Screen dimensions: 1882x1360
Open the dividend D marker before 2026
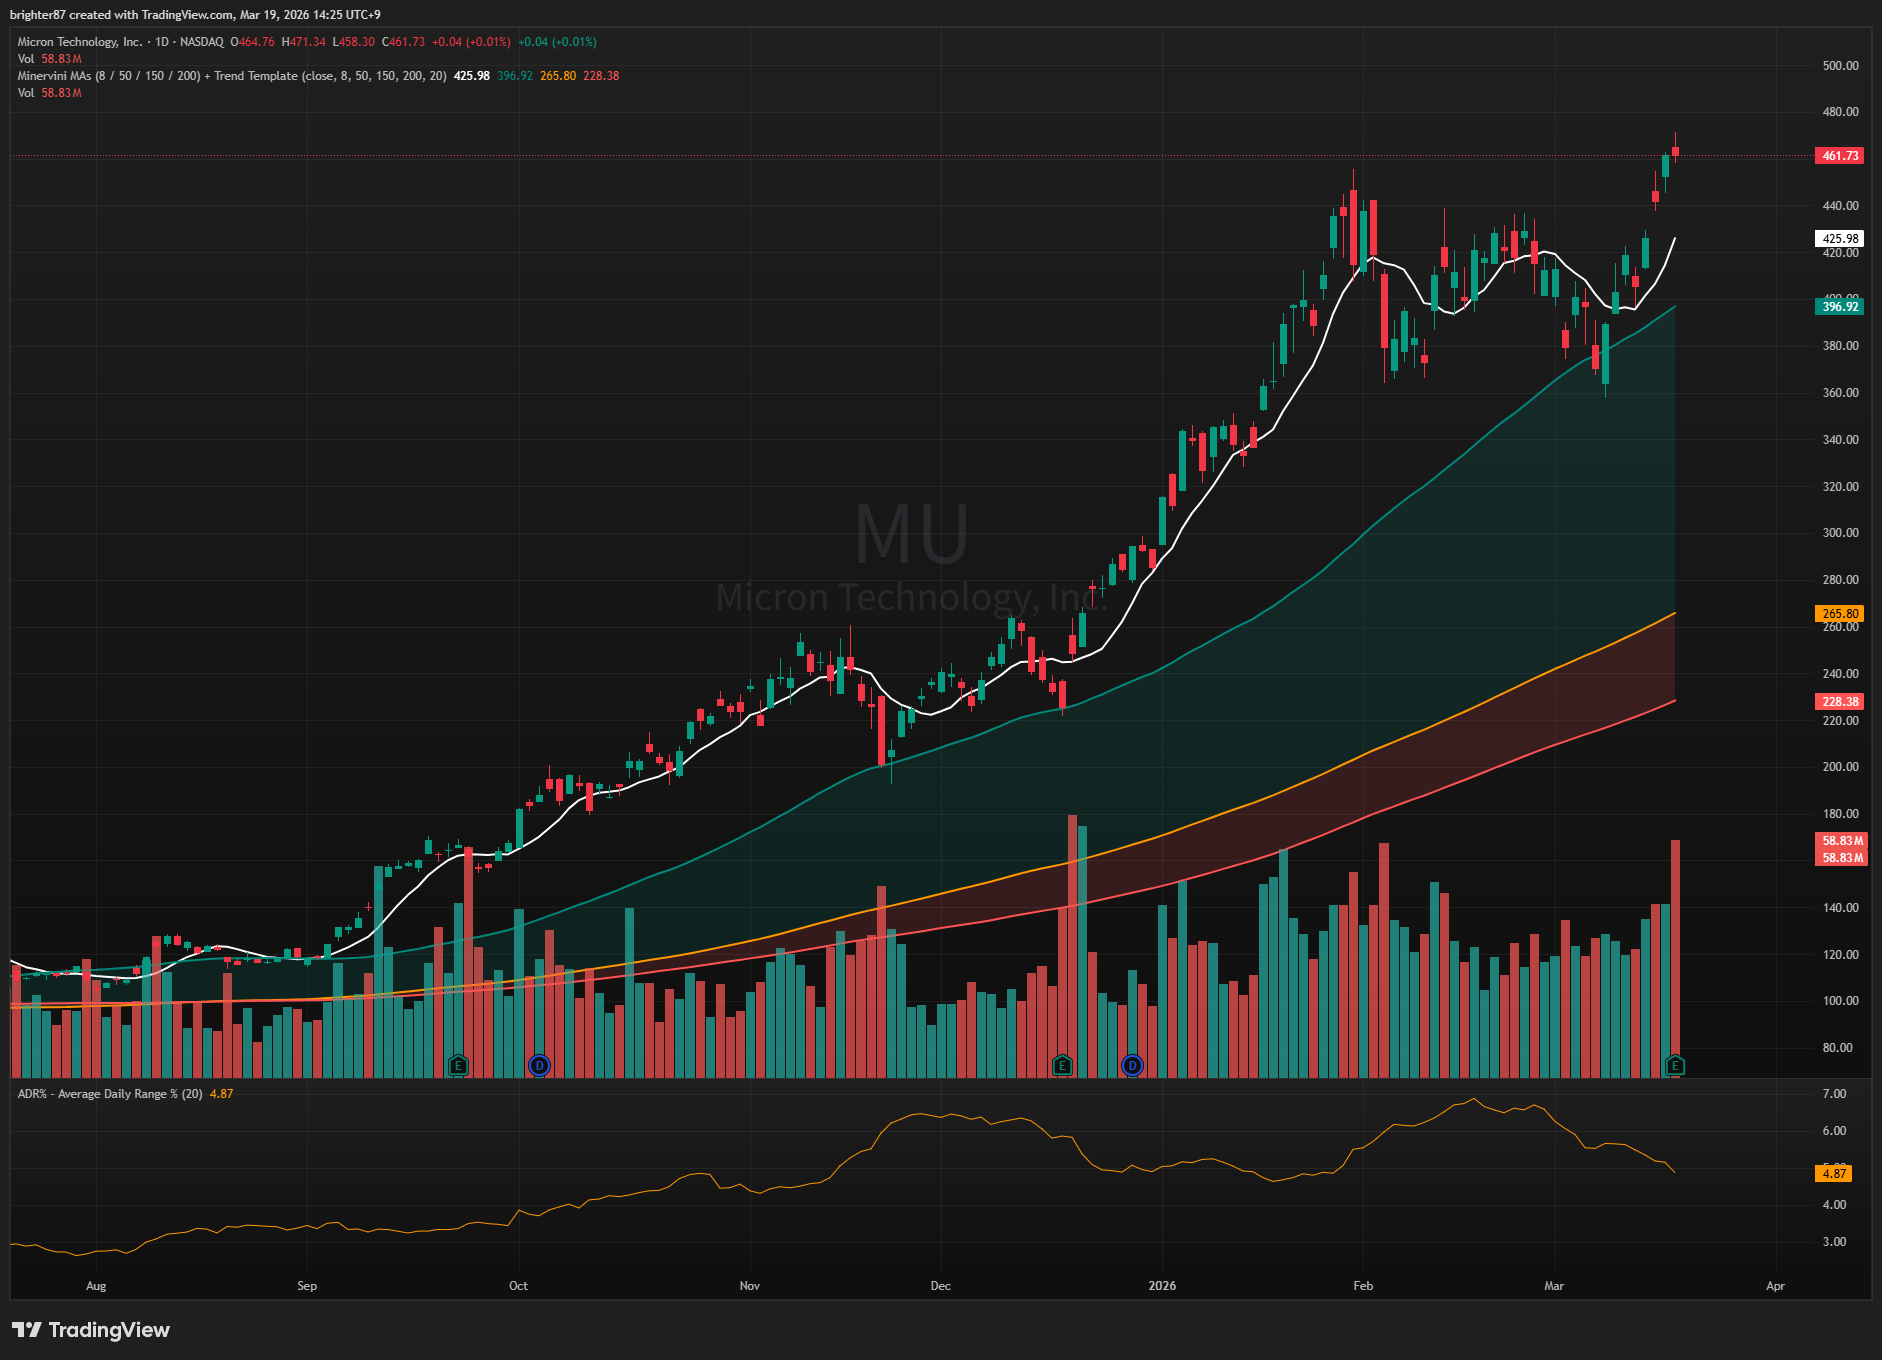coord(1132,1065)
